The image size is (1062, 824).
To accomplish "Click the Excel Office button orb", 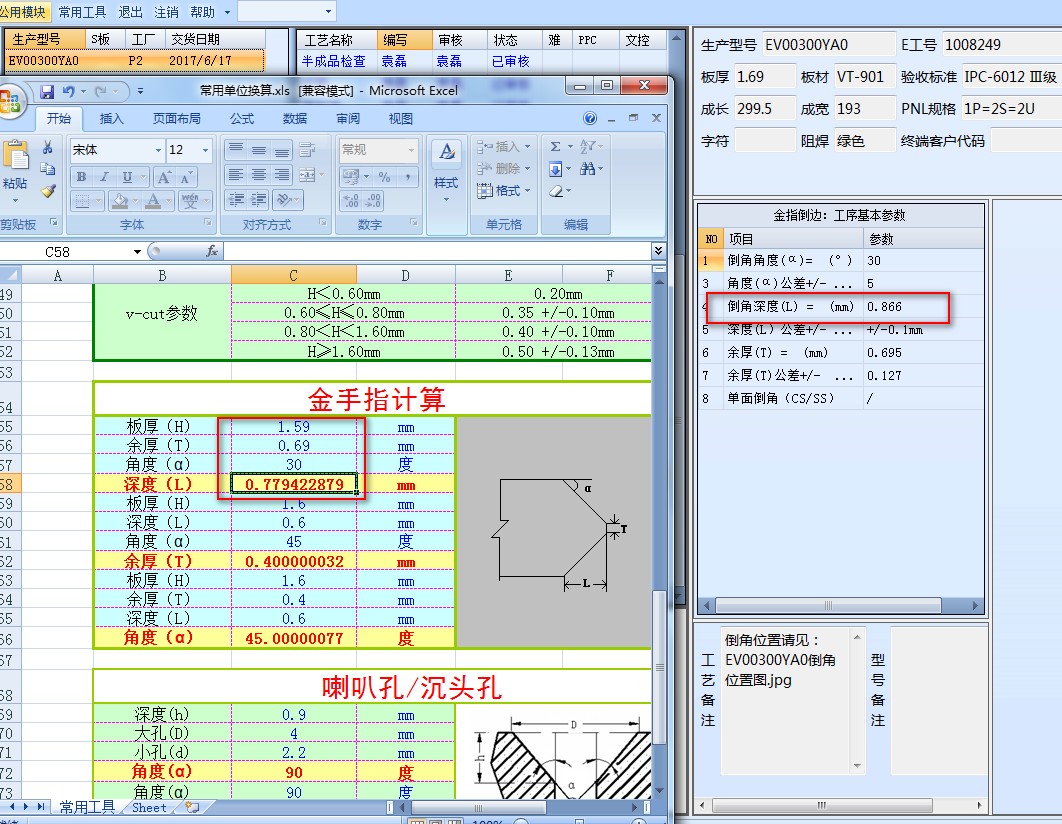I will click(x=11, y=102).
